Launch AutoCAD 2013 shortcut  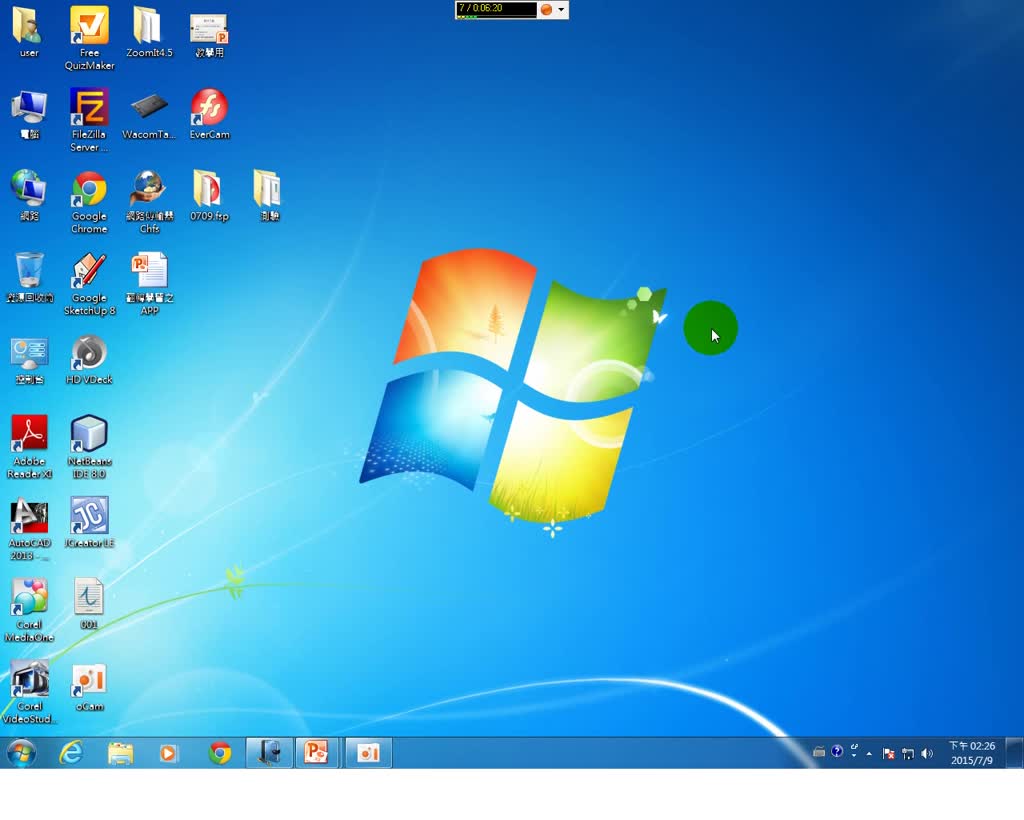[29, 529]
